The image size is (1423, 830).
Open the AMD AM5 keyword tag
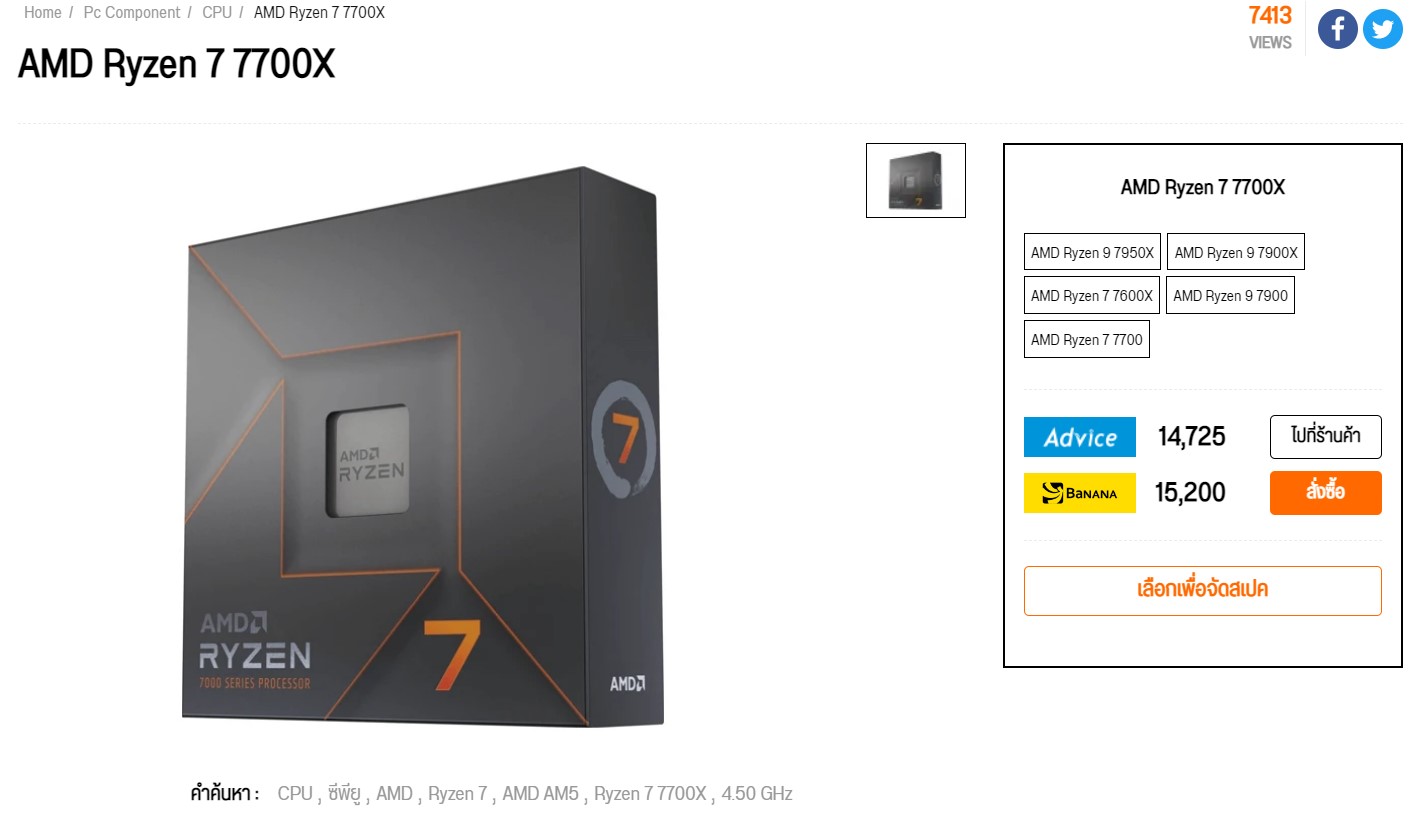(540, 794)
